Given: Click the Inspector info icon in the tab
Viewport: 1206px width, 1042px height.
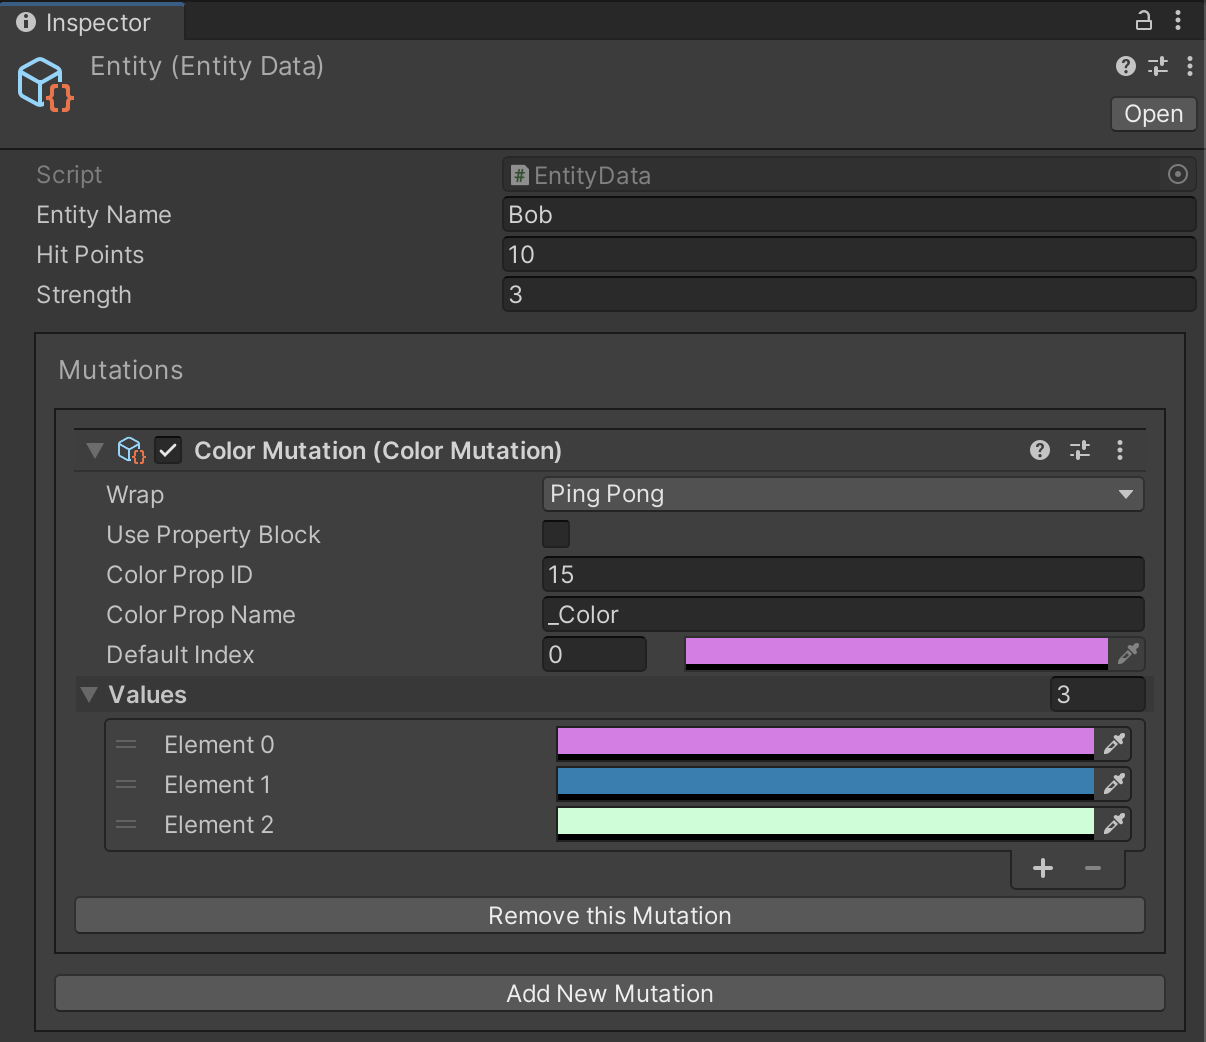Looking at the screenshot, I should pos(26,22).
